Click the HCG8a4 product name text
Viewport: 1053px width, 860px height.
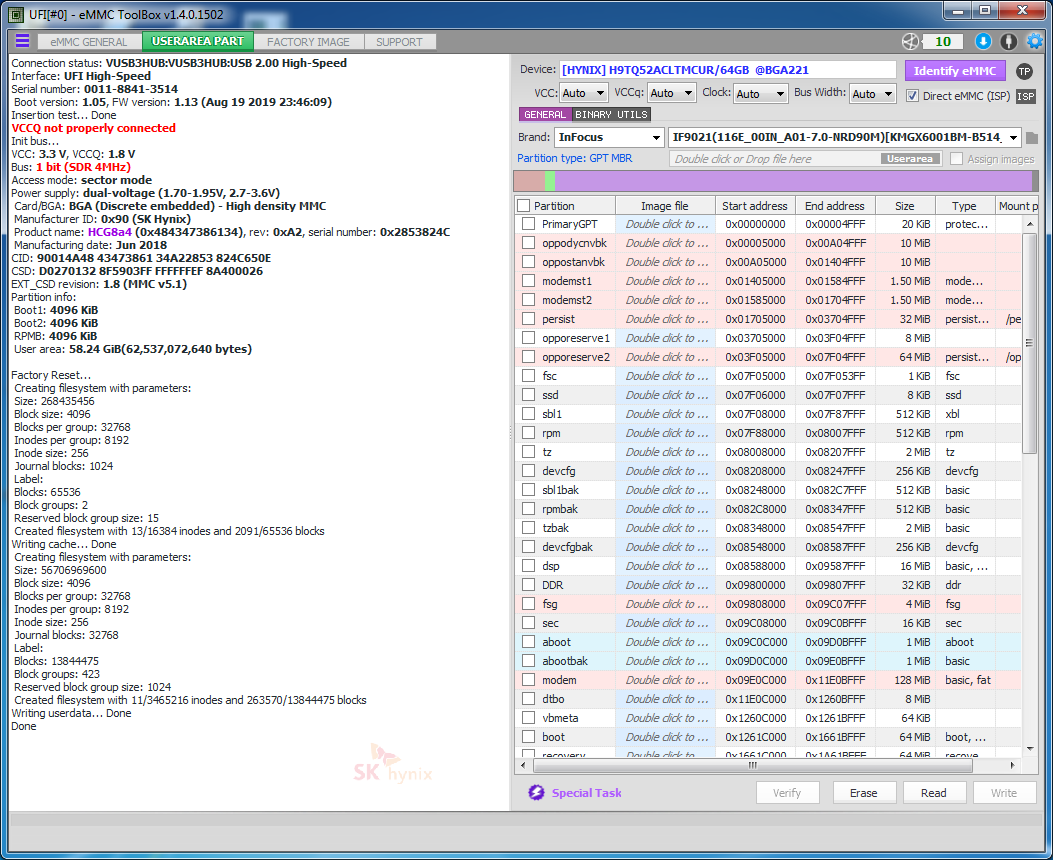[109, 232]
